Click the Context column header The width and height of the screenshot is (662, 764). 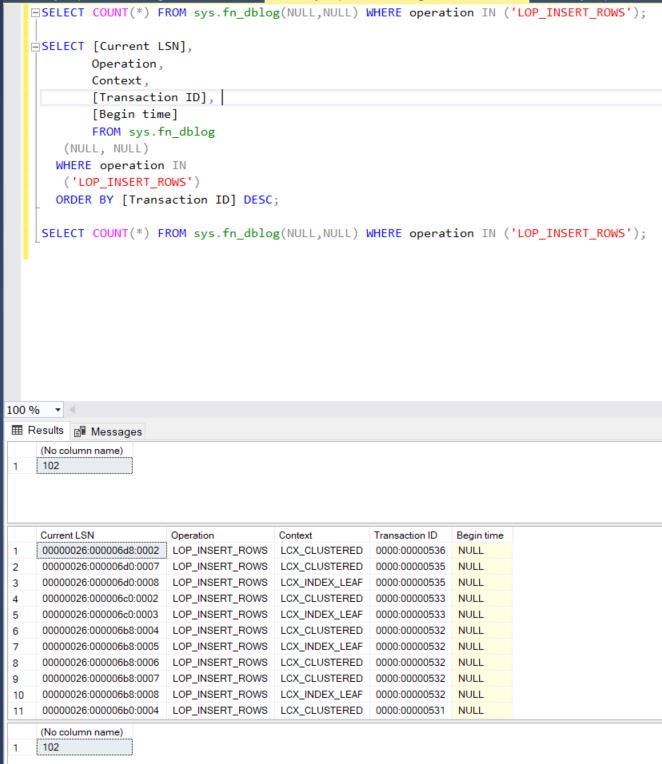[322, 535]
